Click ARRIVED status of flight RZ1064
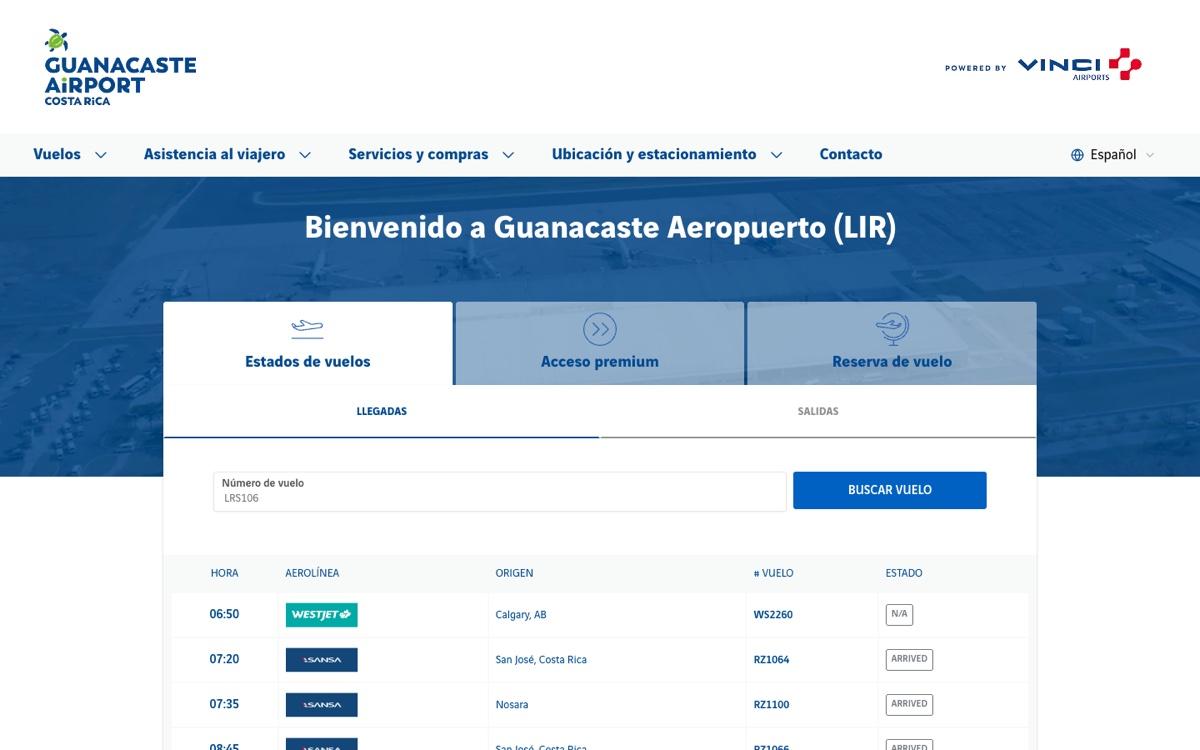 pyautogui.click(x=909, y=659)
